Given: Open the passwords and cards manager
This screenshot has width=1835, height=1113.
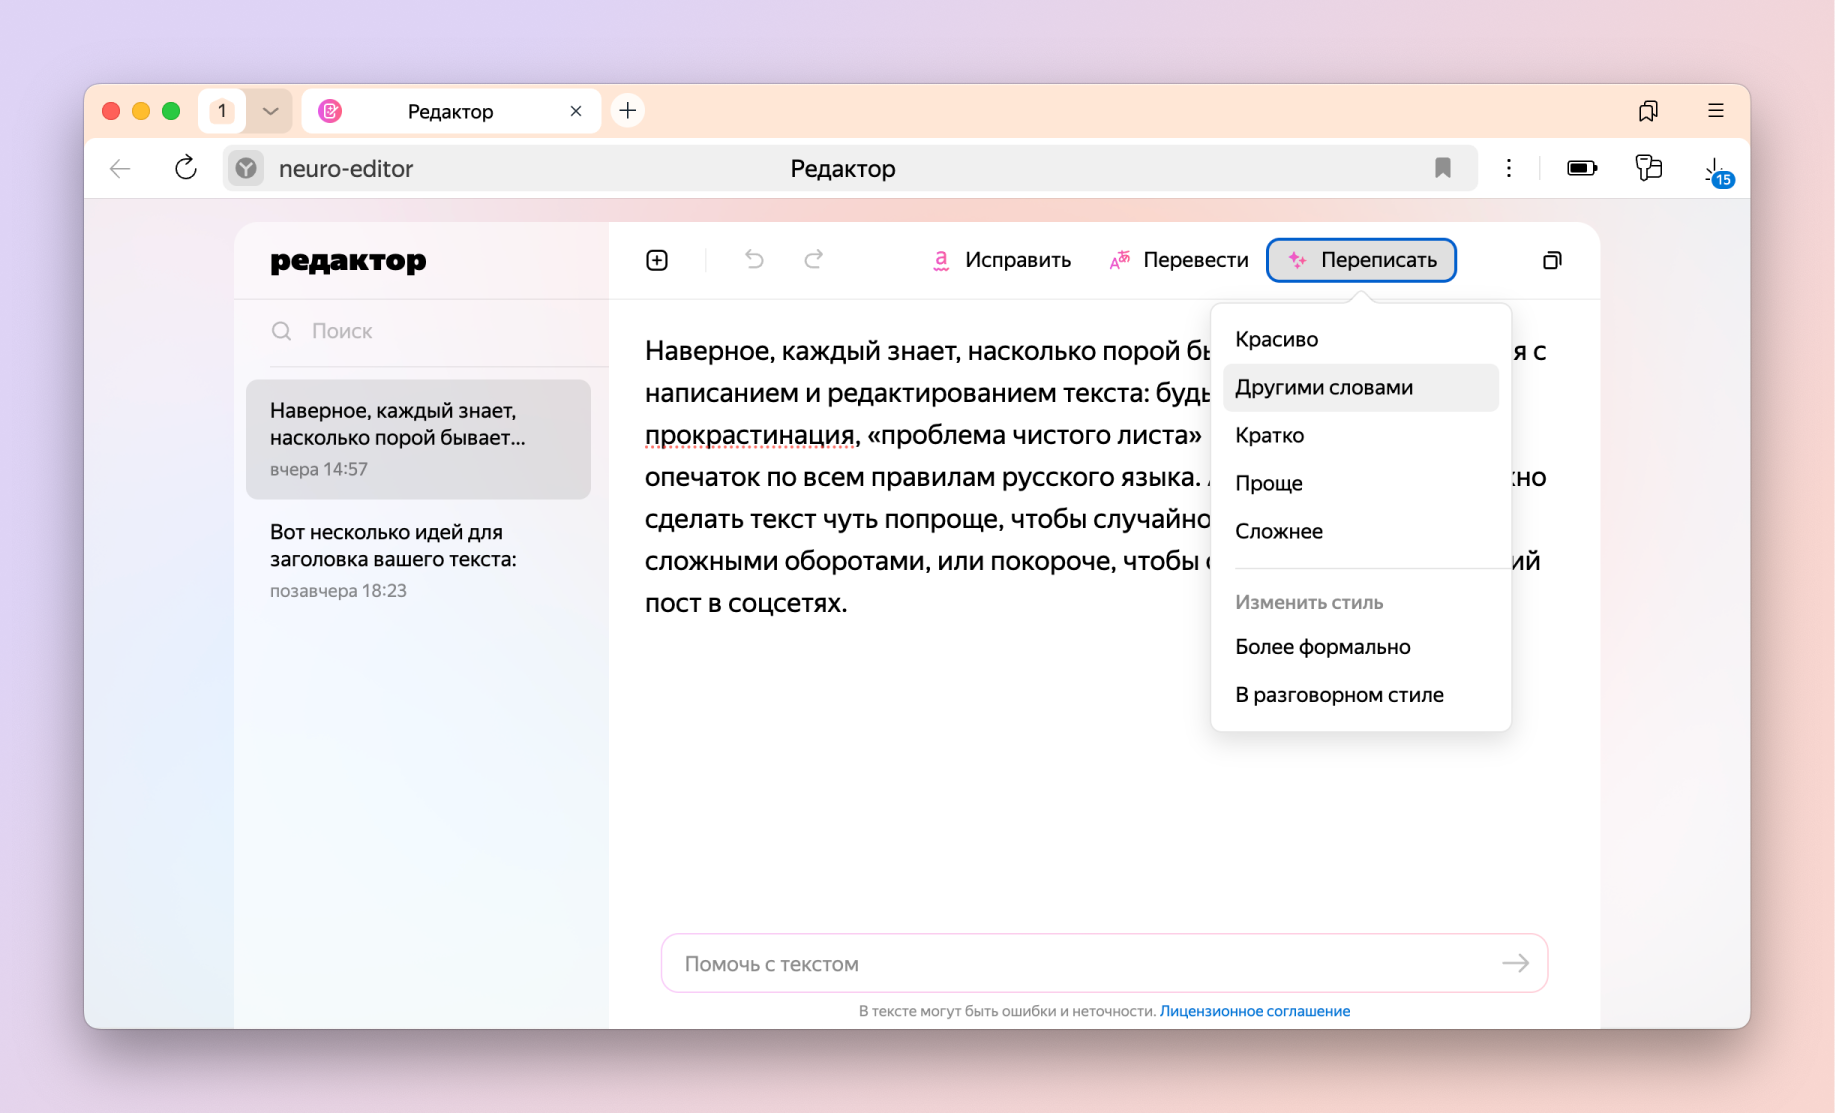Looking at the screenshot, I should click(1648, 168).
